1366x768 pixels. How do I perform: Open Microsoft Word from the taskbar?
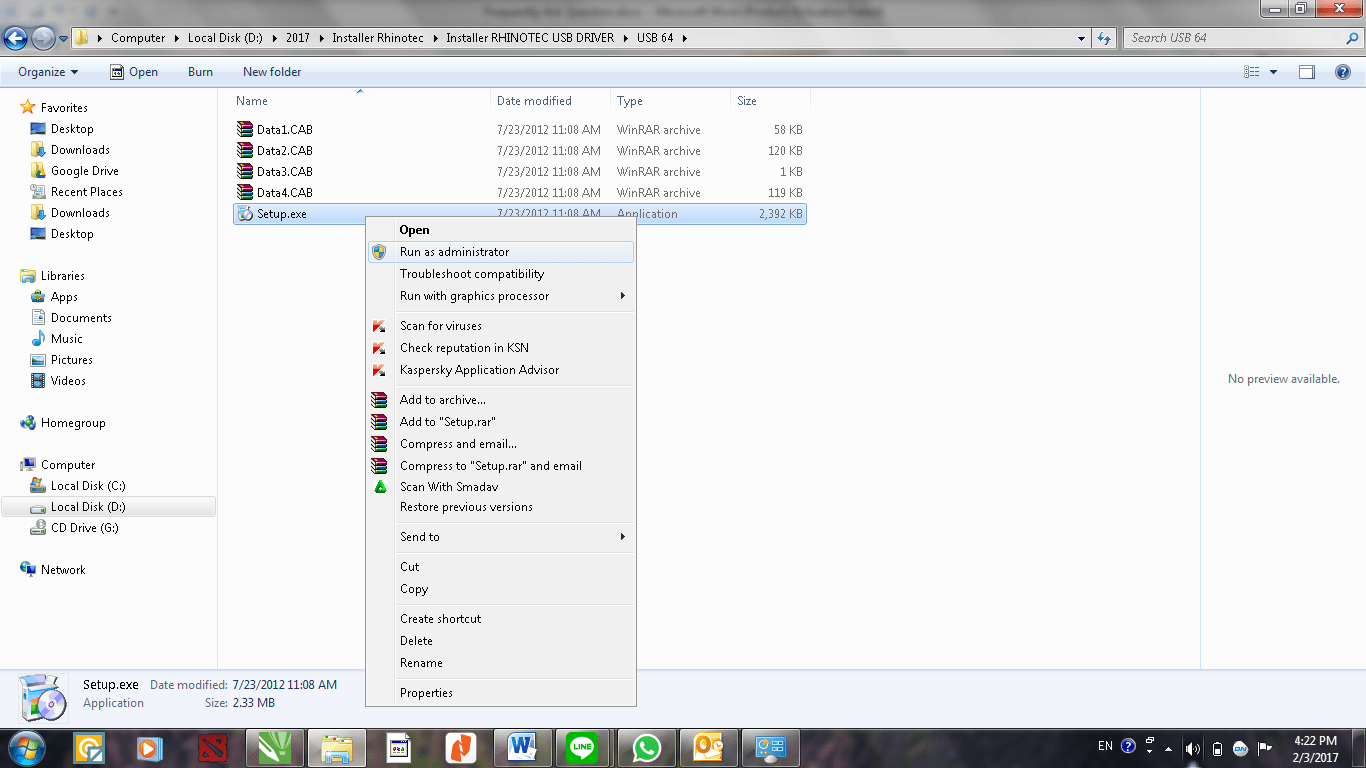coord(523,747)
